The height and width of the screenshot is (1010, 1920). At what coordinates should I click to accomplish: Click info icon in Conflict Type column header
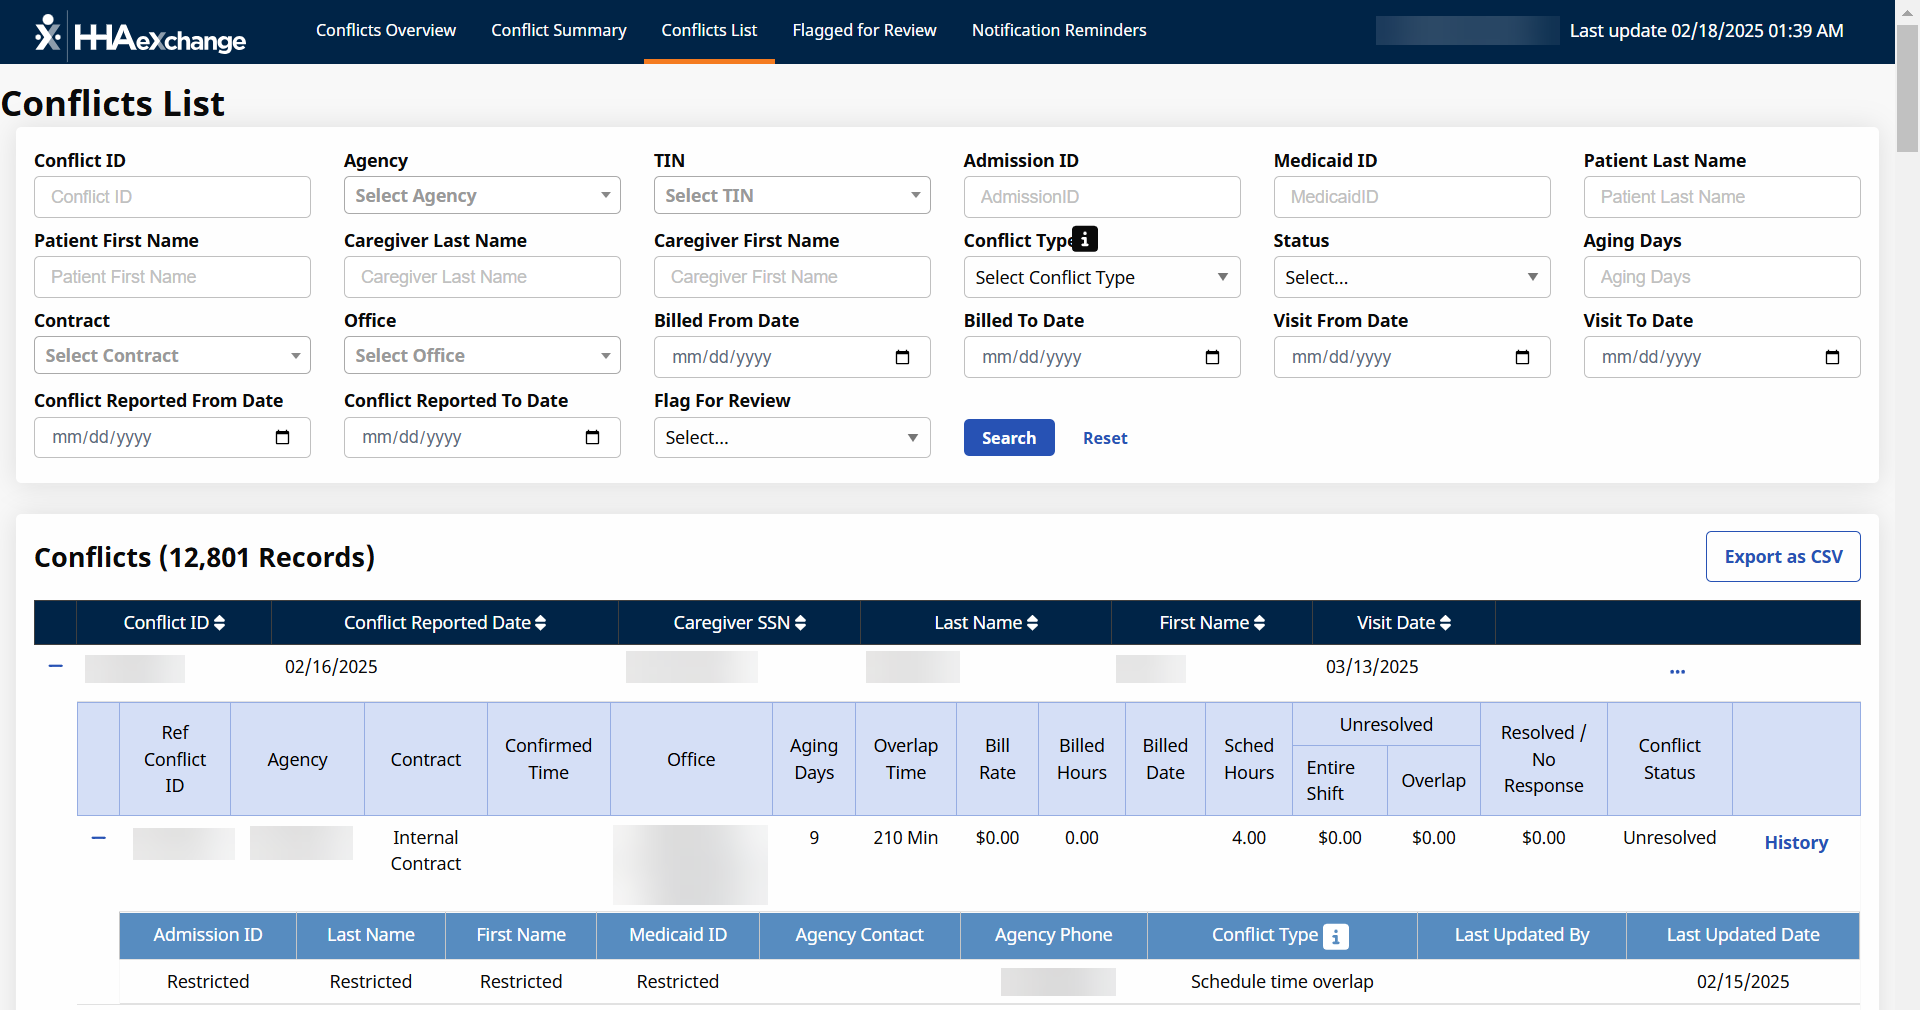[1336, 936]
